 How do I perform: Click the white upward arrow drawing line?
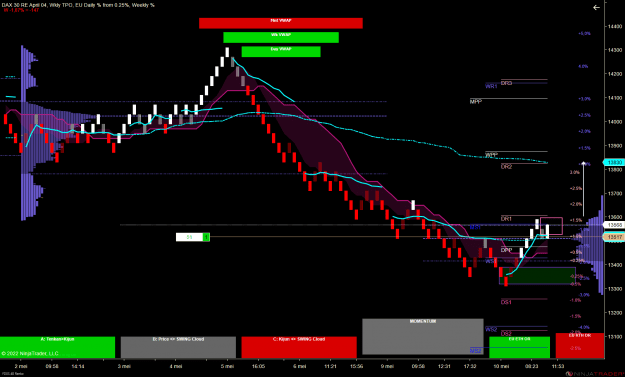pyautogui.click(x=584, y=189)
